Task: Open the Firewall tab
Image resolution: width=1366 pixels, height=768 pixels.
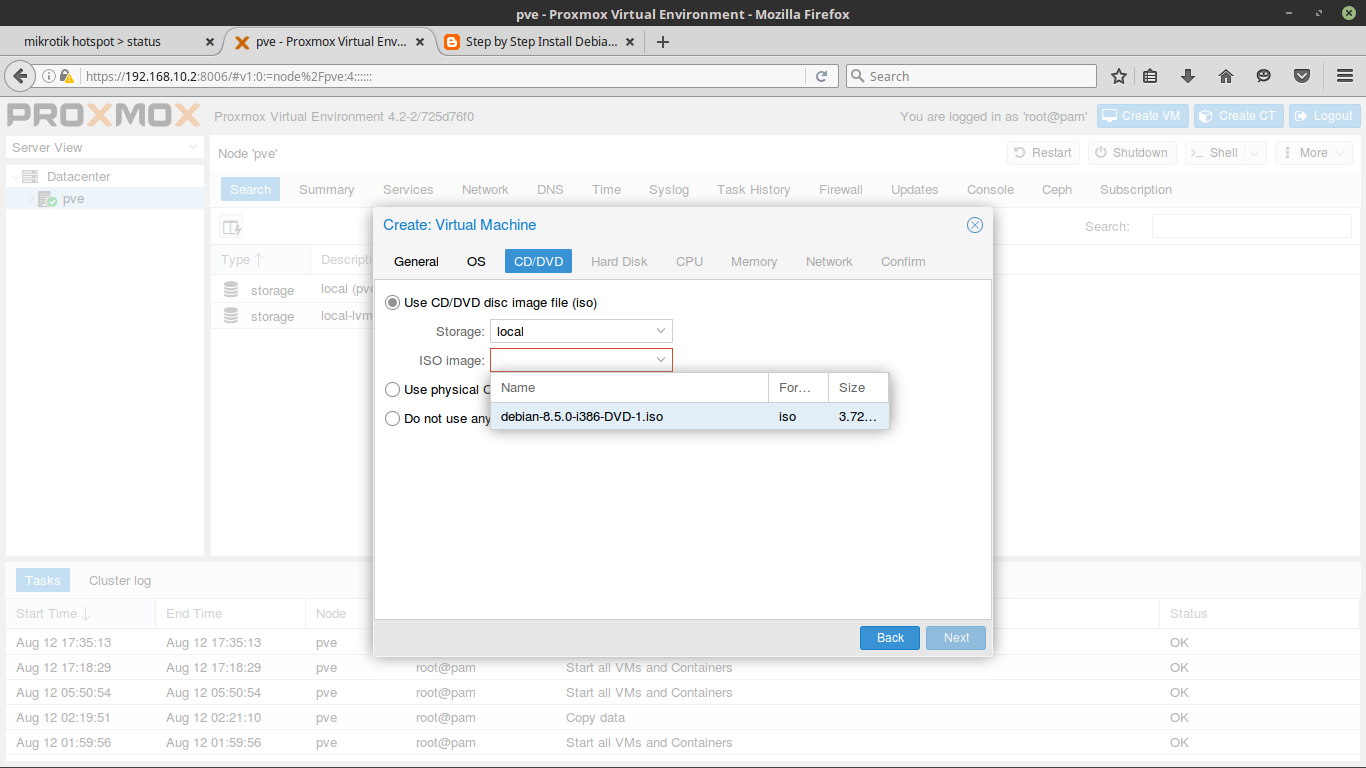Action: pos(841,189)
